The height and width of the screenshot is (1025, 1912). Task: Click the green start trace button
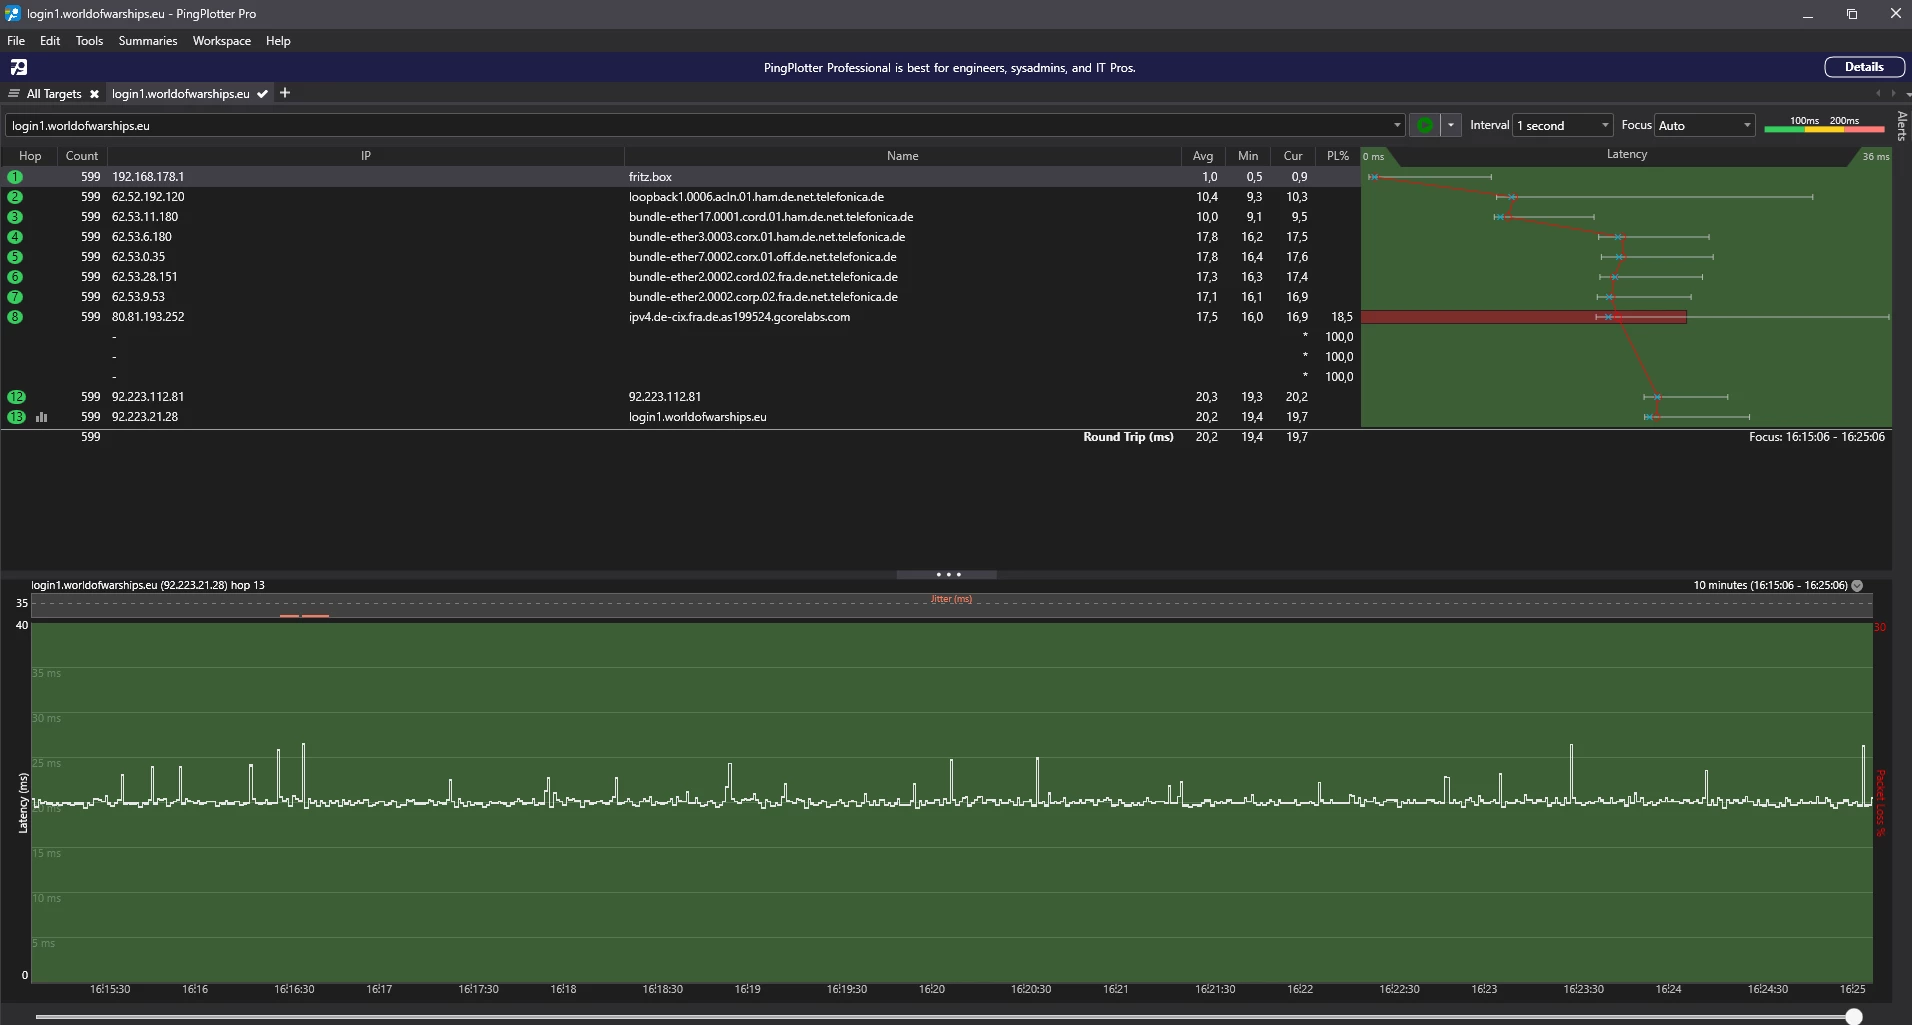[x=1424, y=125]
